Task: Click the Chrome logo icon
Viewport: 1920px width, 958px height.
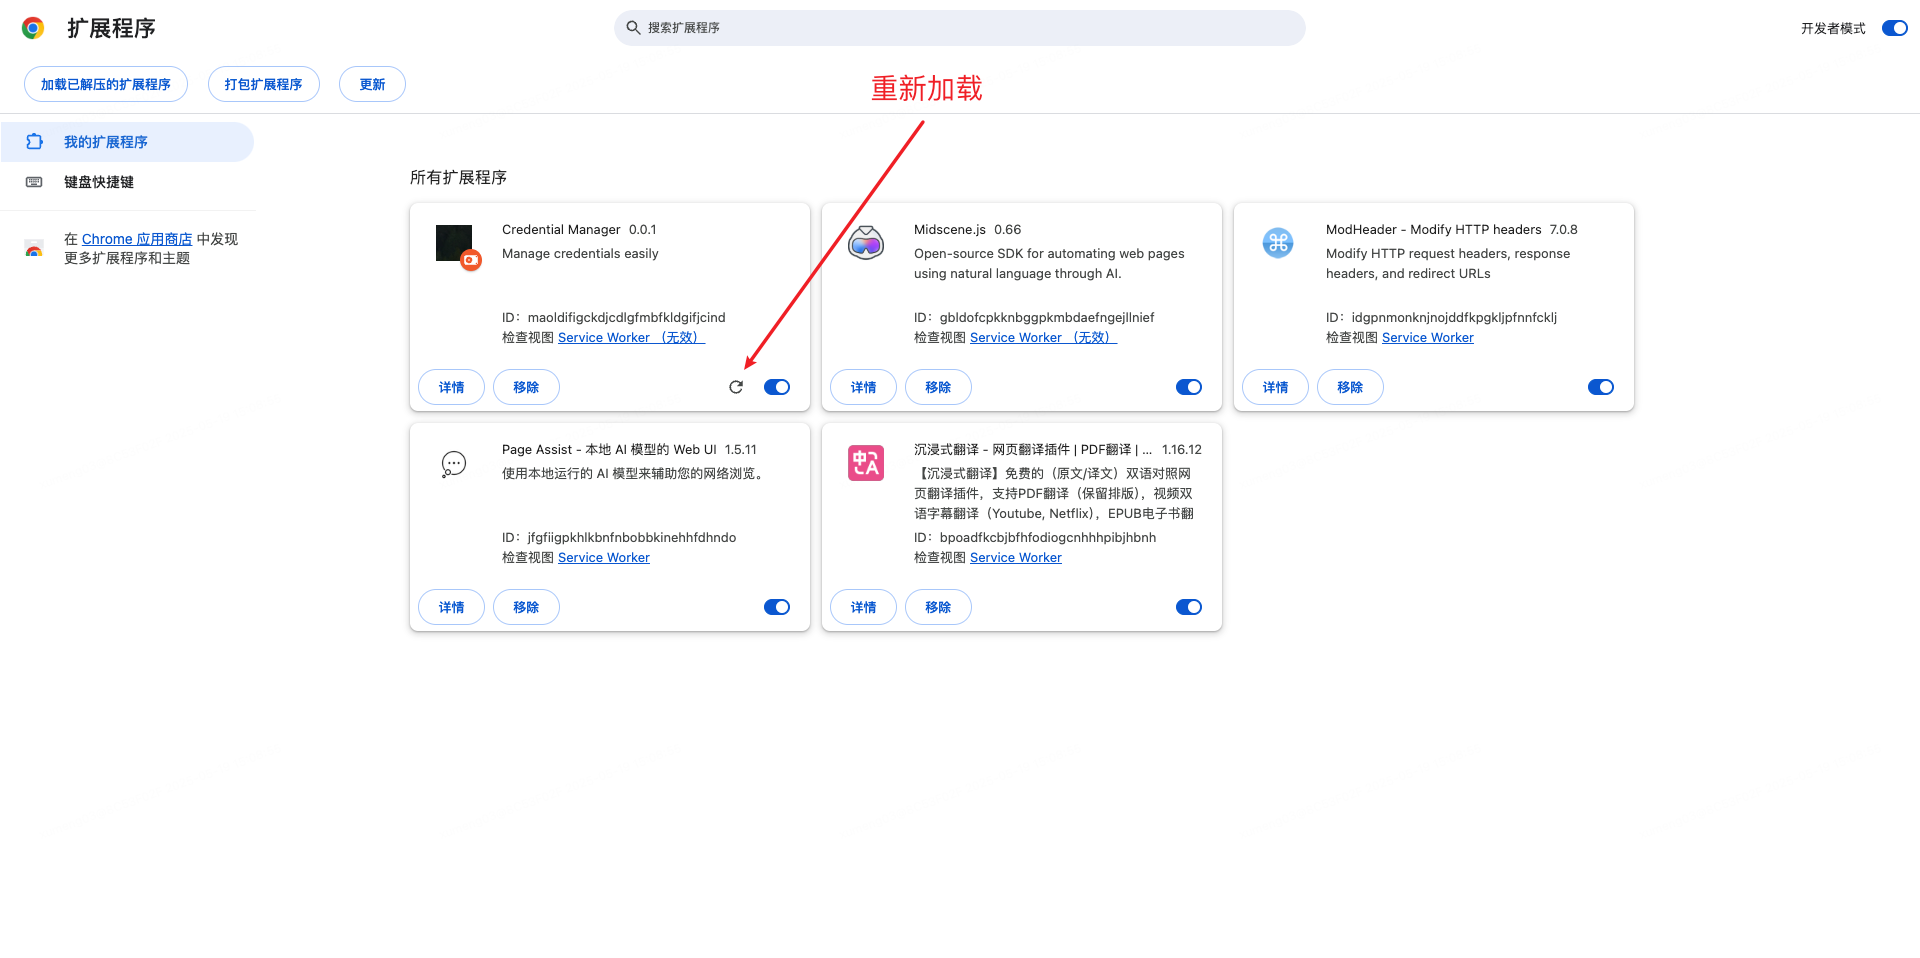Action: tap(33, 28)
